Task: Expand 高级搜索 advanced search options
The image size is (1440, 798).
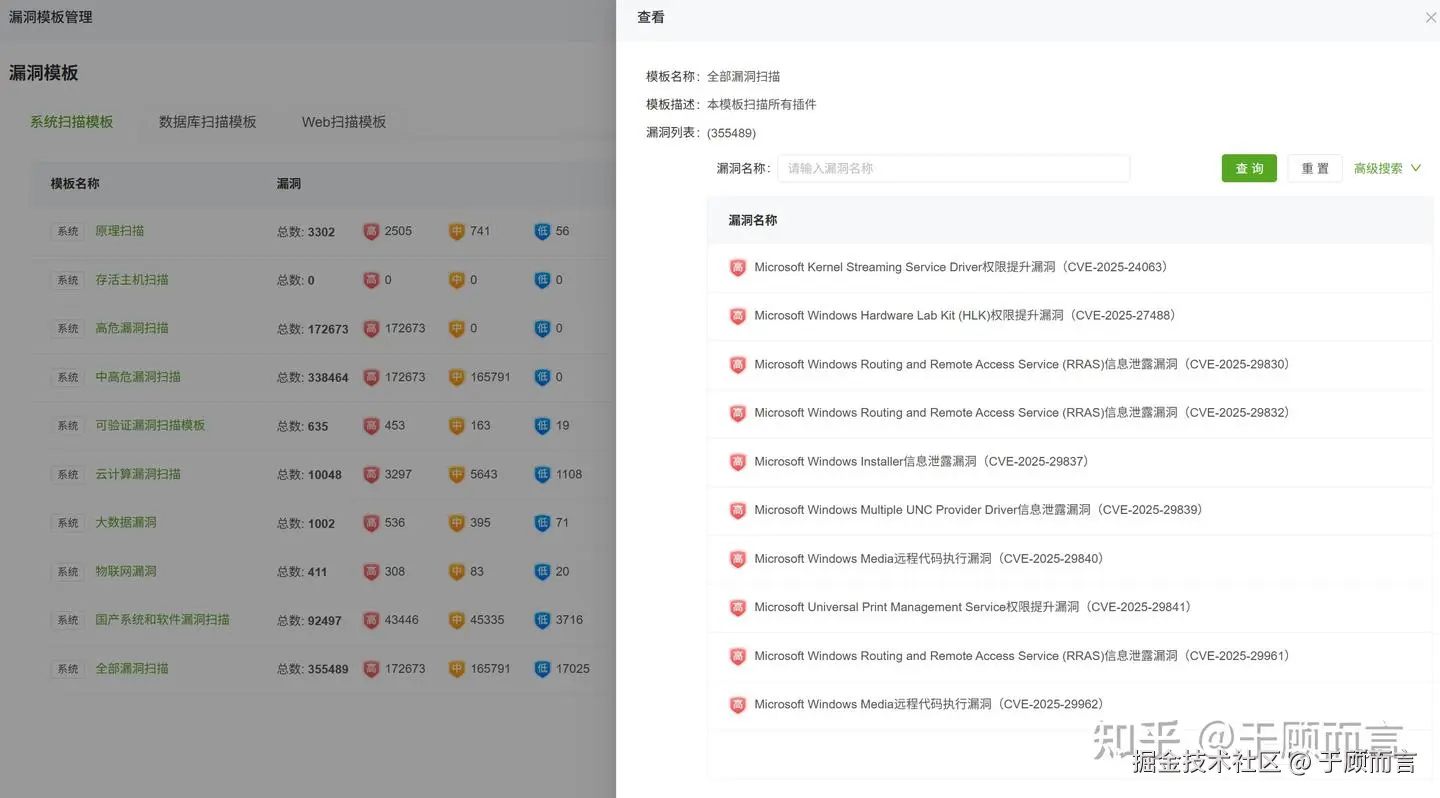Action: (x=1387, y=168)
